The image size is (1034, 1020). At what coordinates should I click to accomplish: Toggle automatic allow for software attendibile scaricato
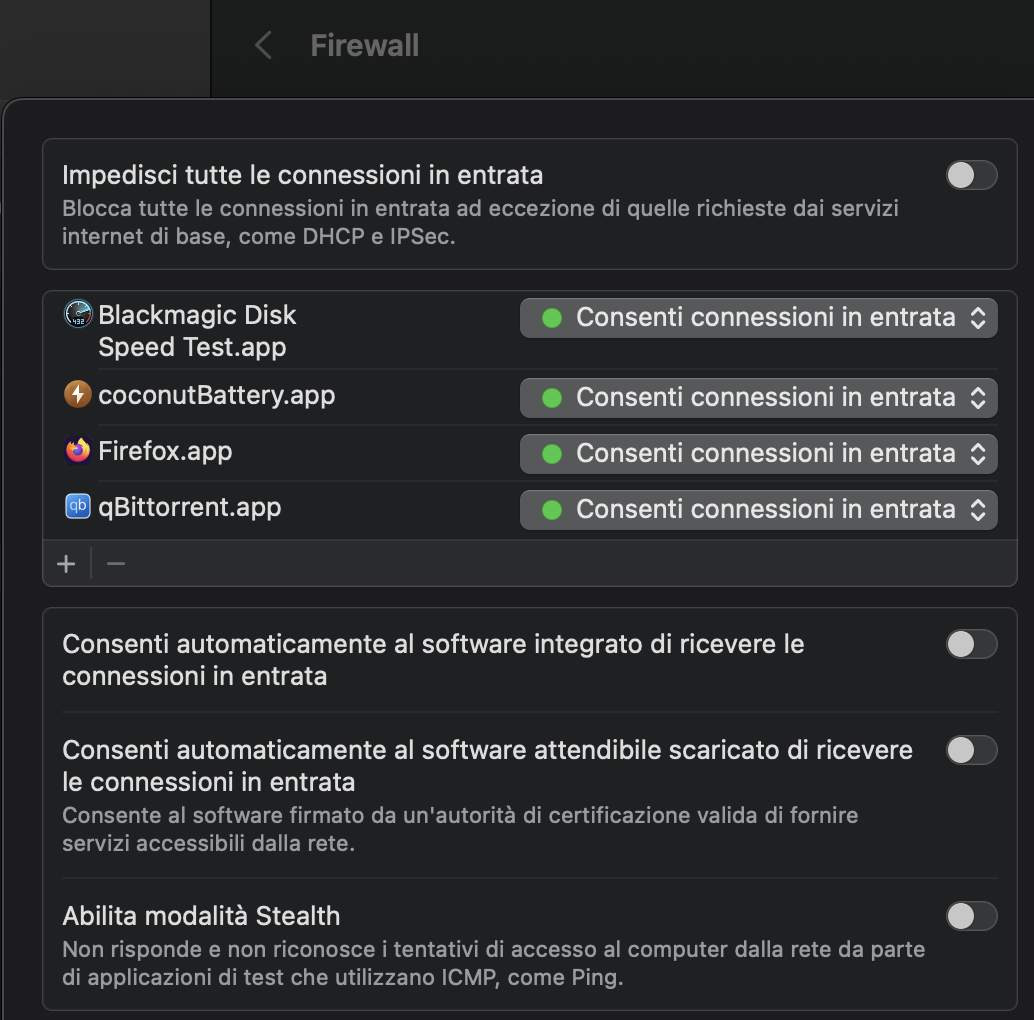click(971, 750)
